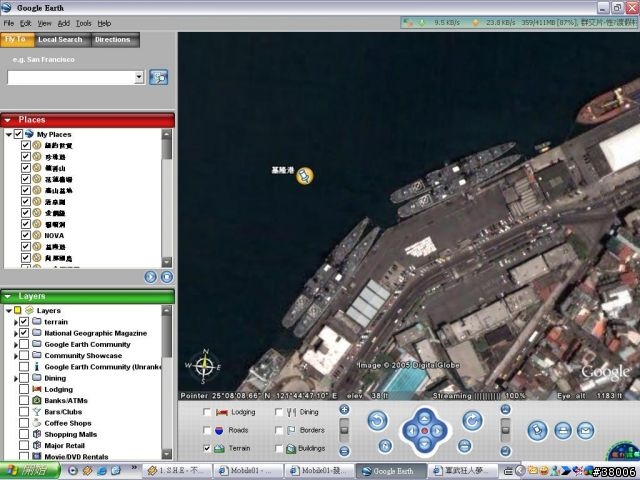Click the email envelope button
Viewport: 640px width, 480px height.
pyautogui.click(x=585, y=431)
